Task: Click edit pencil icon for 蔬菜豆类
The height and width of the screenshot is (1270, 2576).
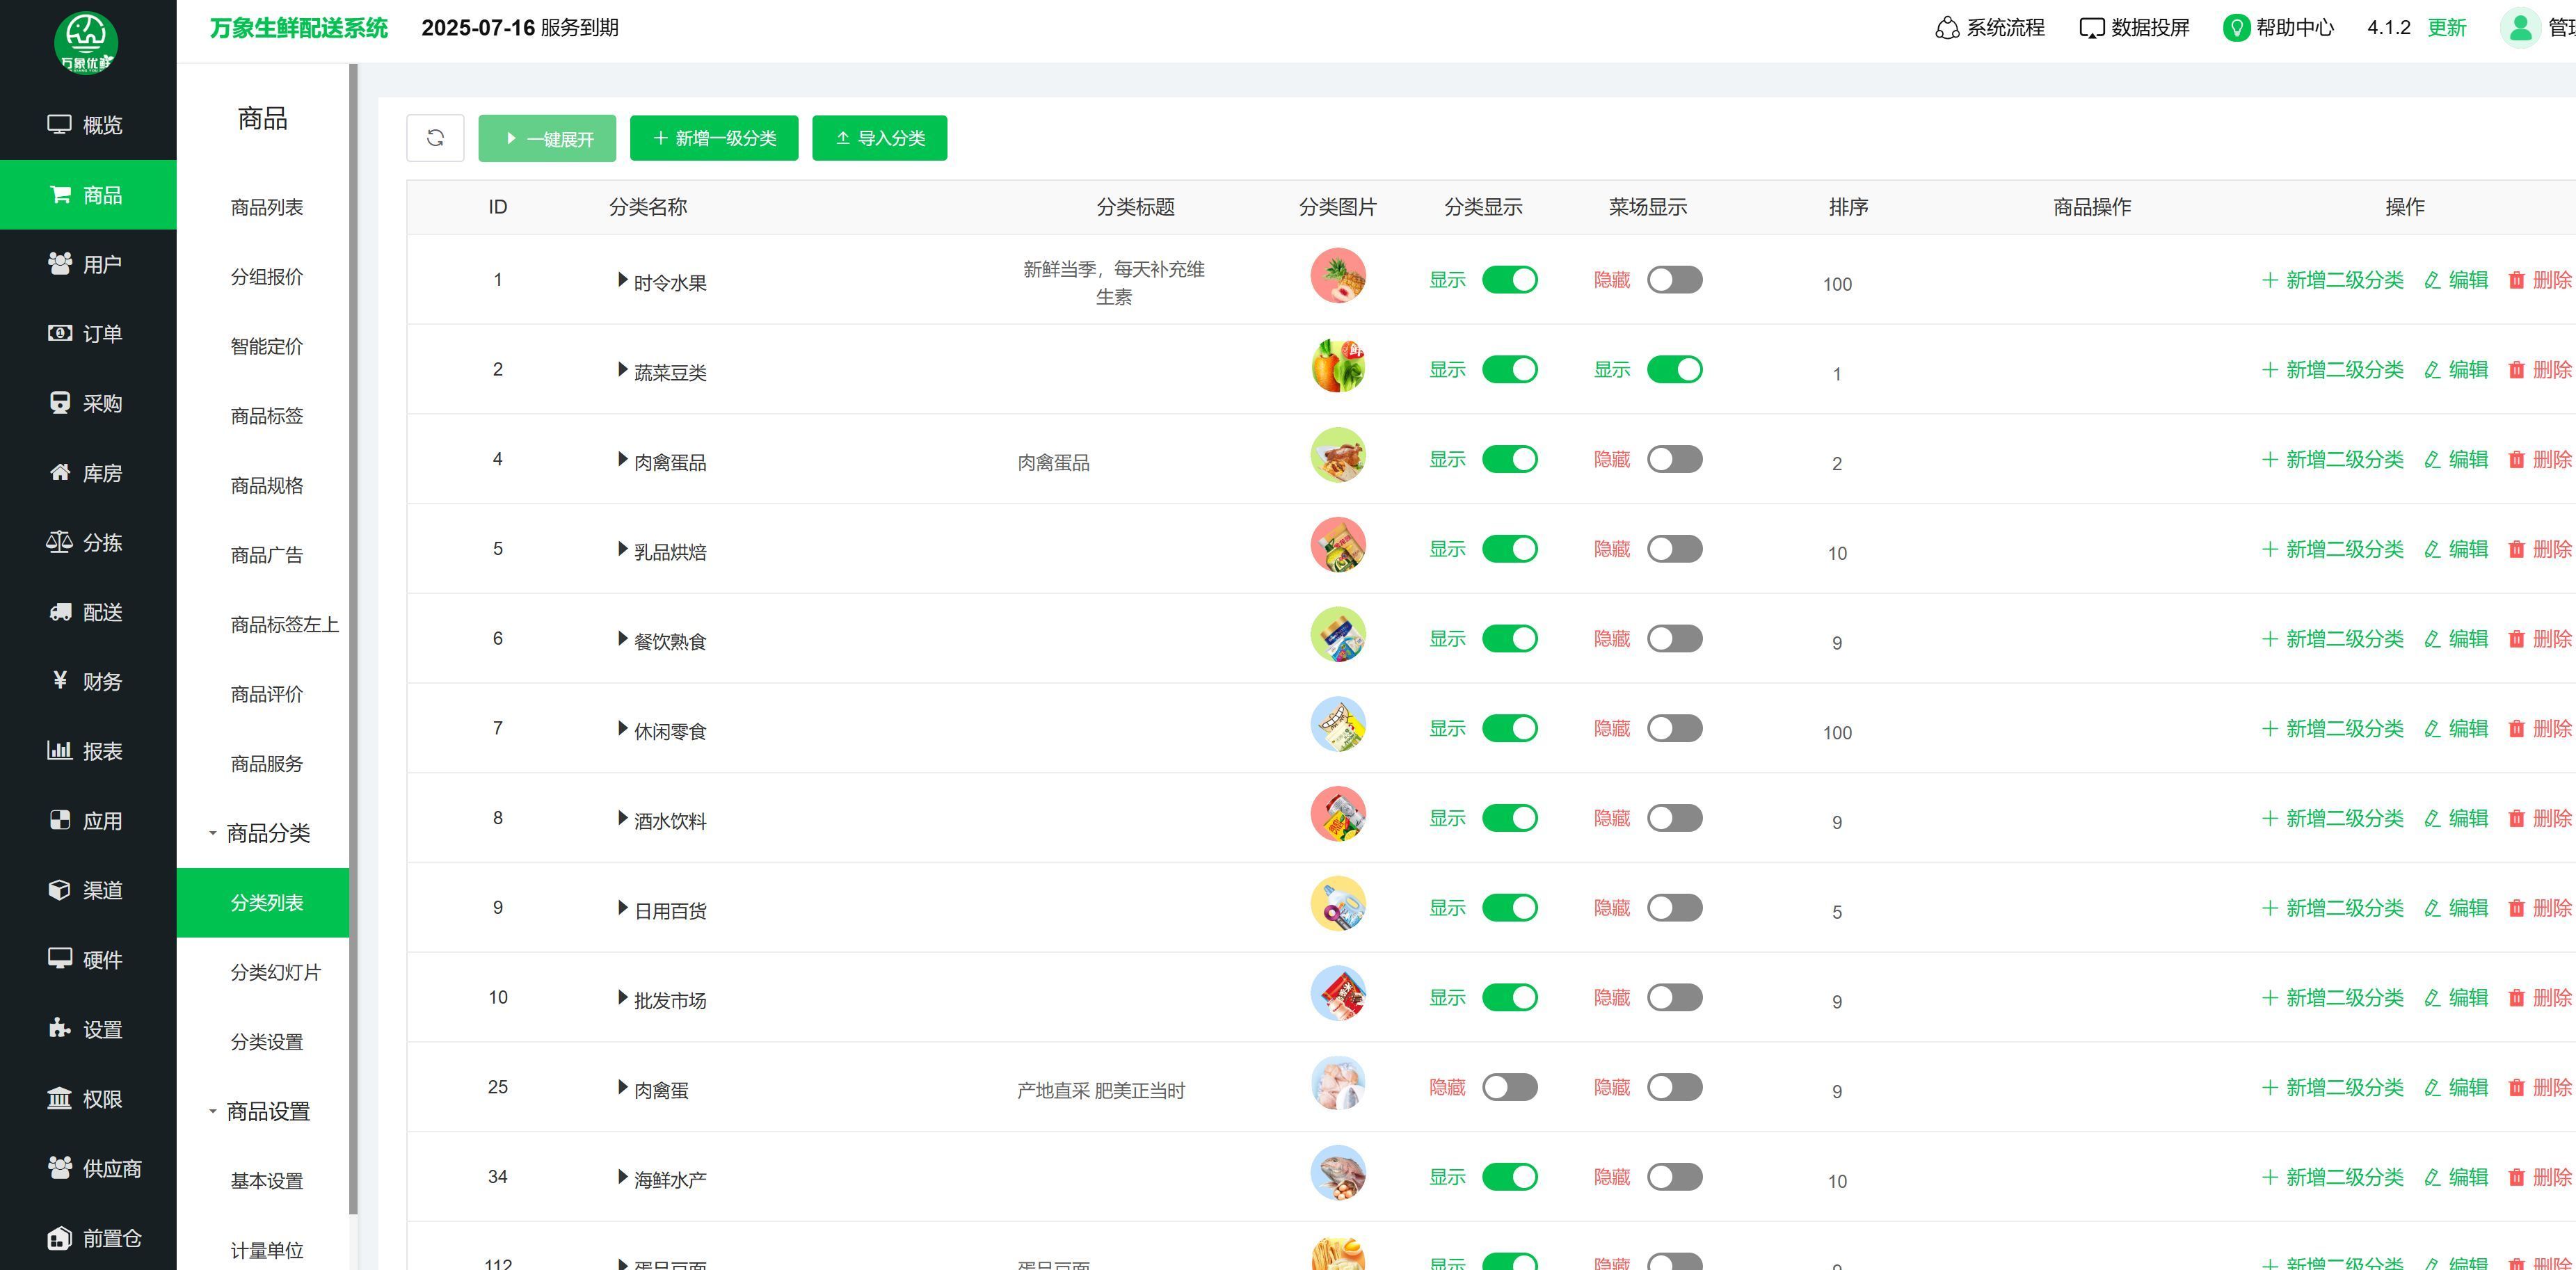Action: 2432,370
